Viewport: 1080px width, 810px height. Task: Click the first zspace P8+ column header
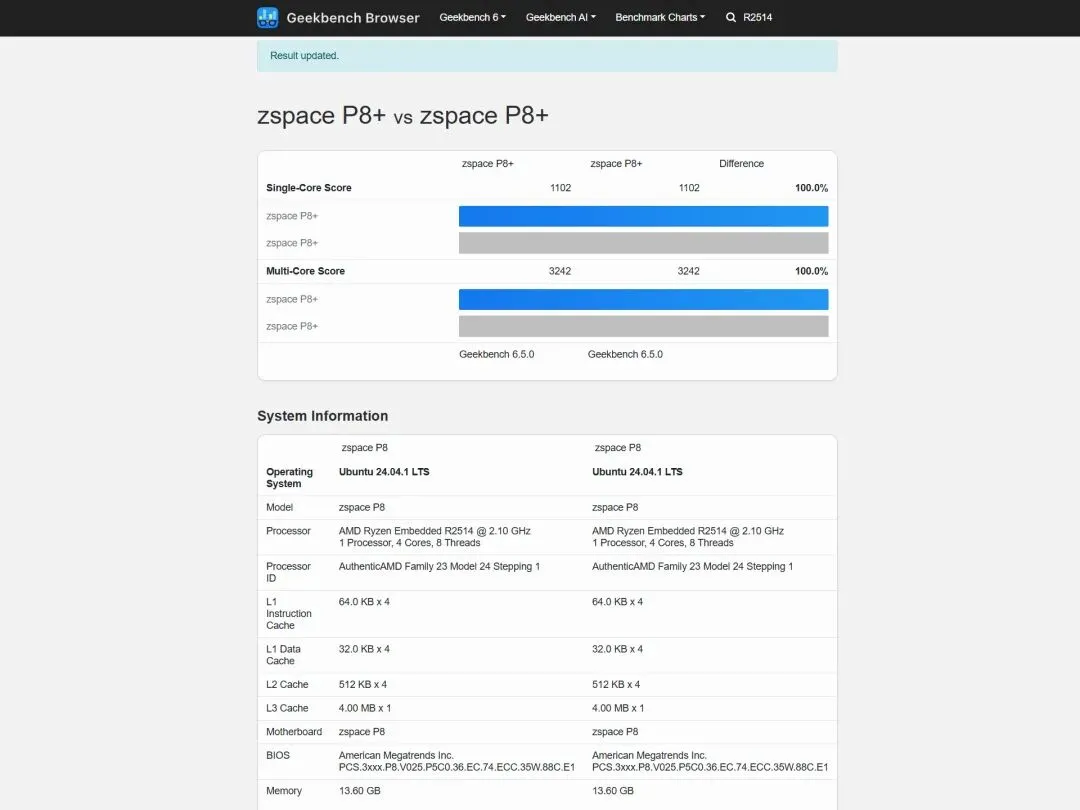click(x=488, y=163)
